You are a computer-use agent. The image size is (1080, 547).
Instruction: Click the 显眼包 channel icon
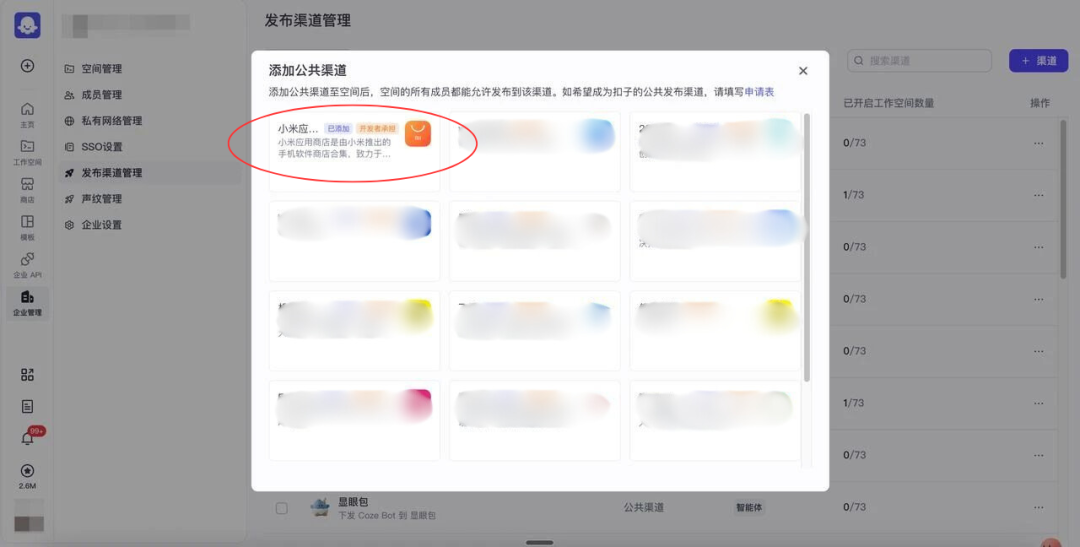(x=320, y=507)
